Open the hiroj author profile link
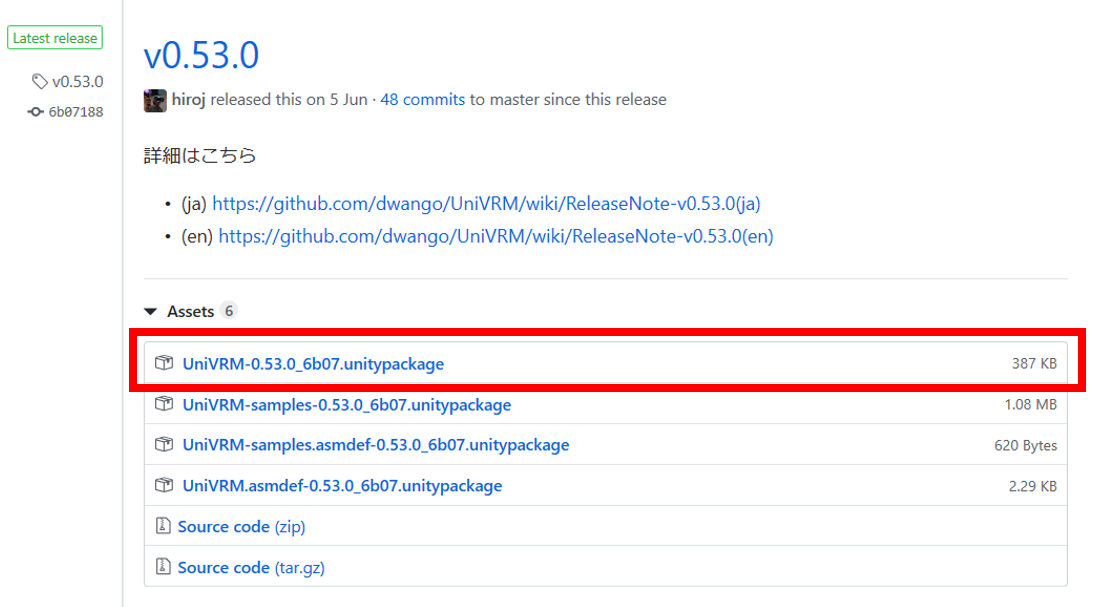The height and width of the screenshot is (607, 1100). (x=189, y=100)
